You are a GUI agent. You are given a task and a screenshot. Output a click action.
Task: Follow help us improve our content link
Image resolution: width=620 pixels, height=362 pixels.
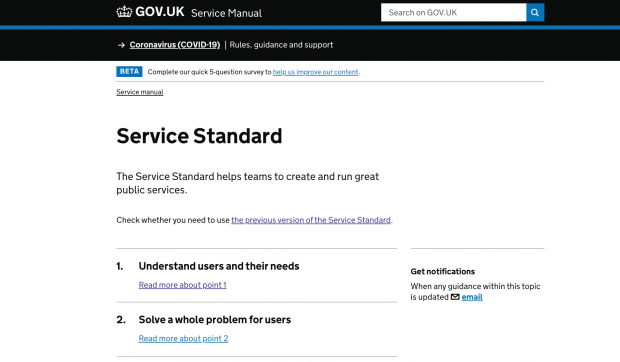[316, 72]
